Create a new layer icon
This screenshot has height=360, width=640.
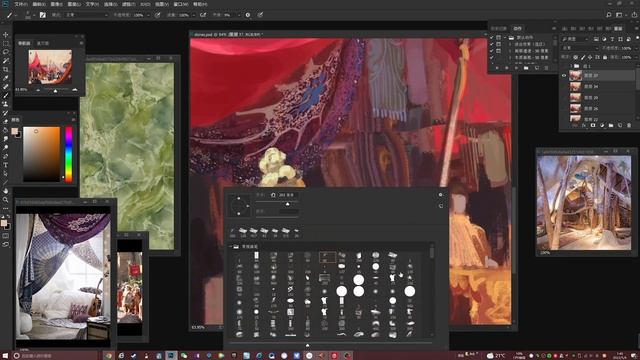620,126
